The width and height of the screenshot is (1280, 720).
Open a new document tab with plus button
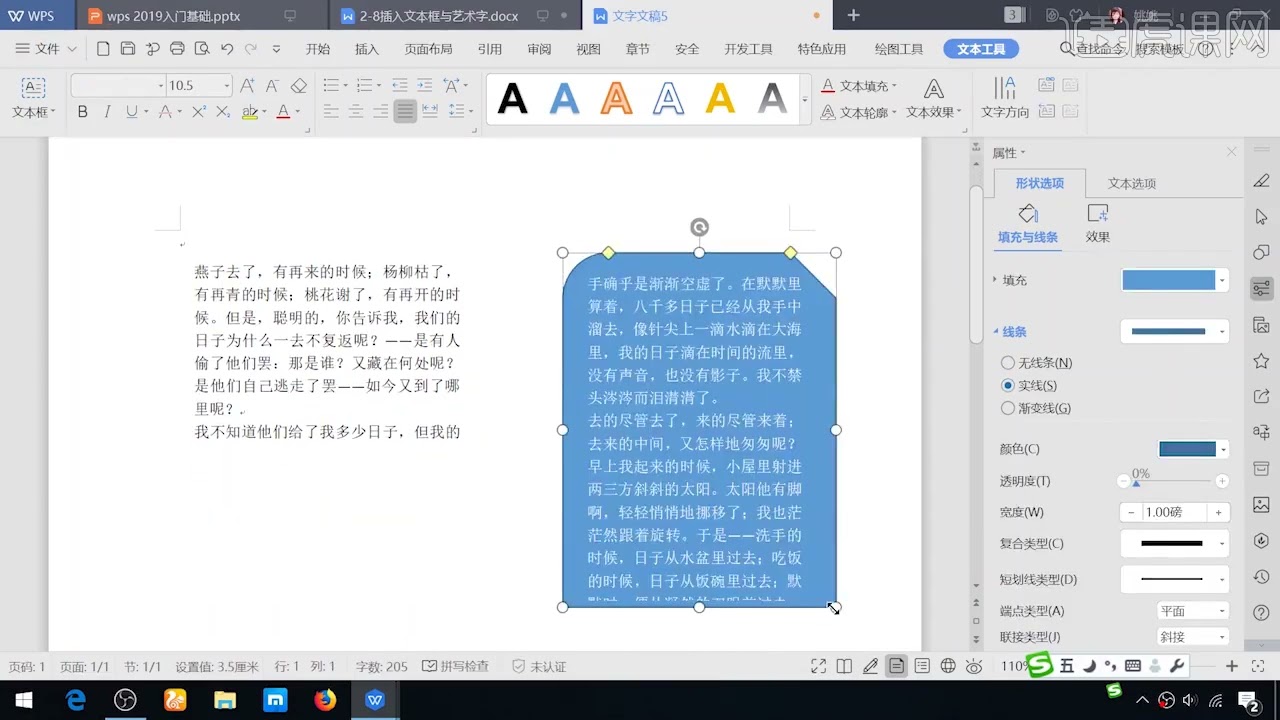[853, 15]
